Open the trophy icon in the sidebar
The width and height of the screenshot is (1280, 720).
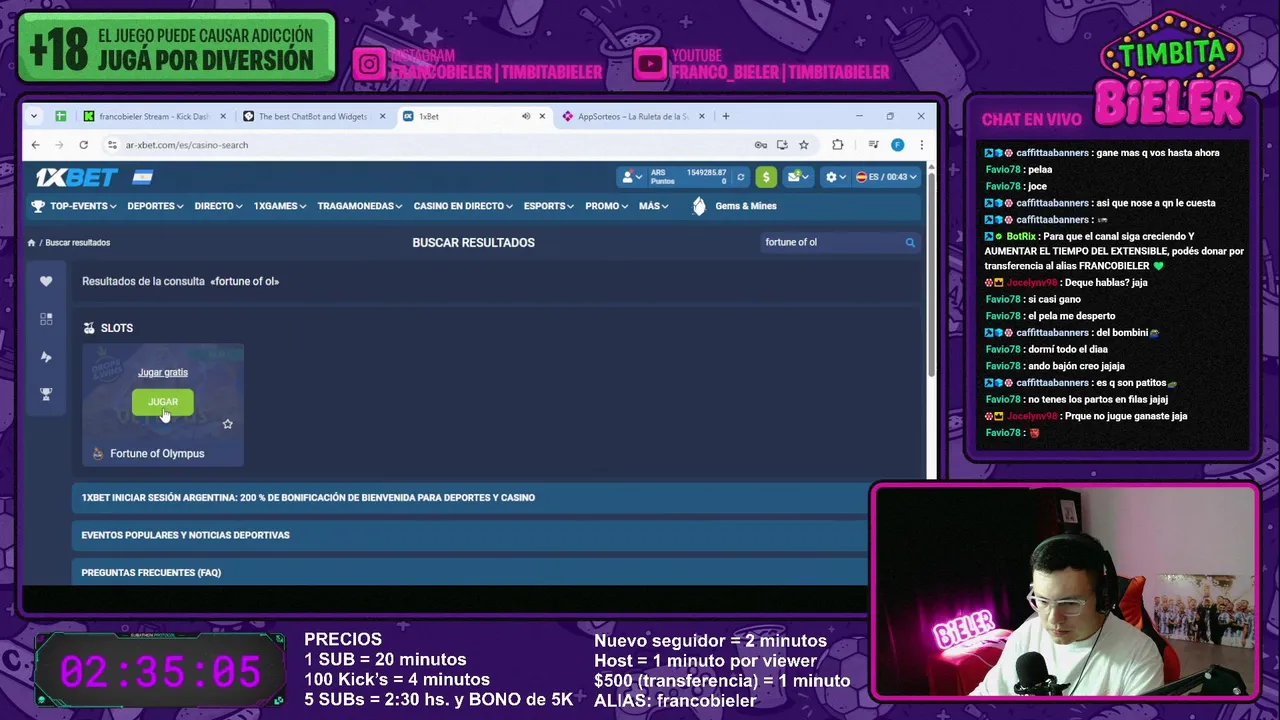[46, 394]
